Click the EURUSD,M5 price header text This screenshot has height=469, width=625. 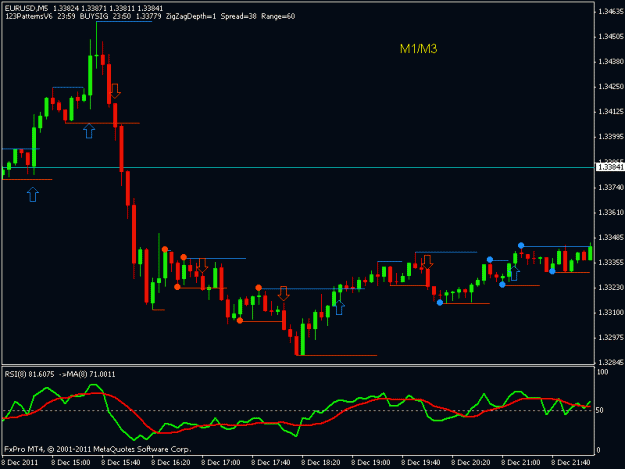pyautogui.click(x=84, y=8)
